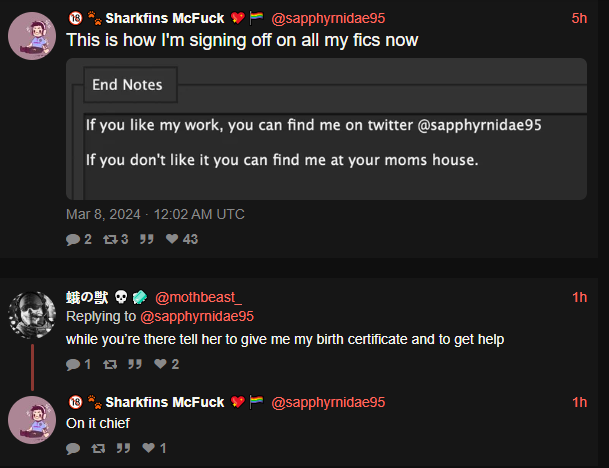Like the 'On it chief' tweet
The image size is (609, 468).
pos(148,448)
